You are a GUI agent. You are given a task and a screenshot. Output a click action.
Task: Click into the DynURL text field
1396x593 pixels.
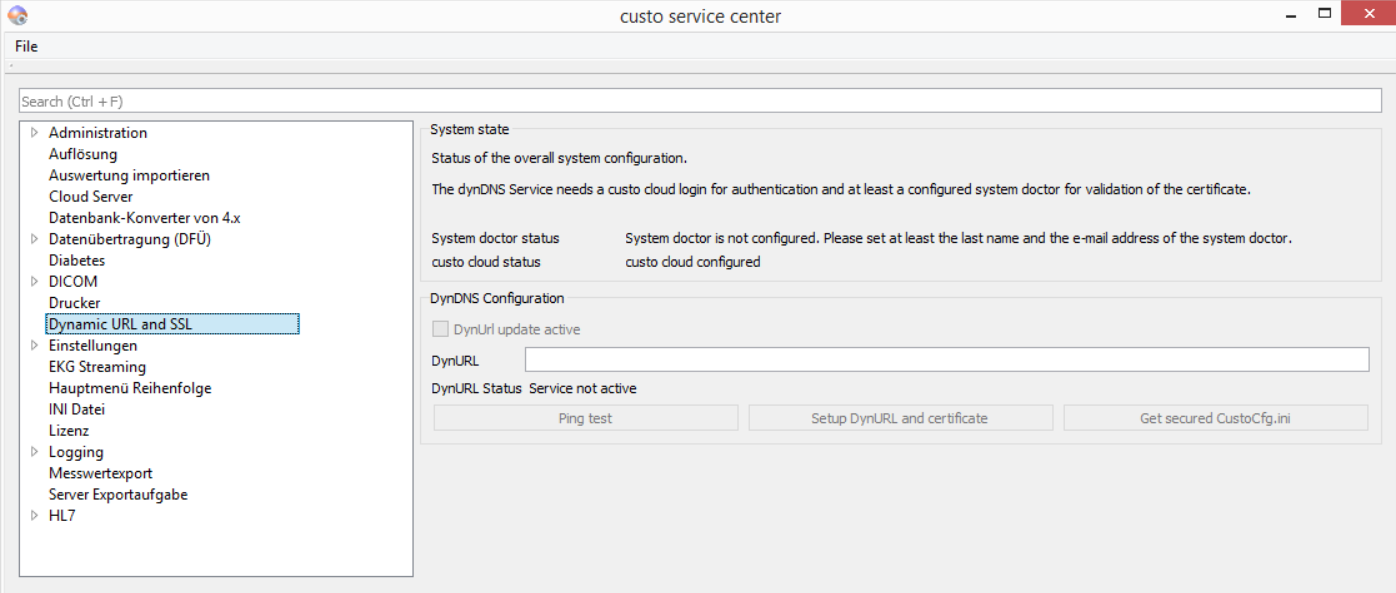[x=947, y=360]
